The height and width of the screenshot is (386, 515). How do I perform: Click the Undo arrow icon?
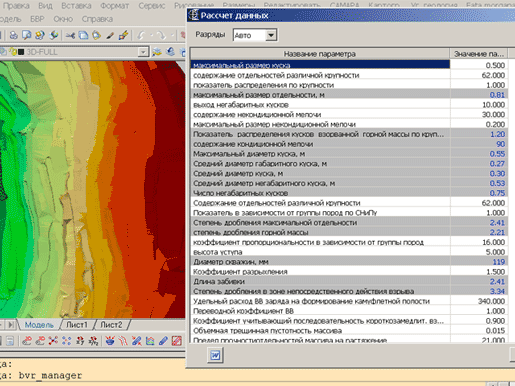click(x=142, y=35)
